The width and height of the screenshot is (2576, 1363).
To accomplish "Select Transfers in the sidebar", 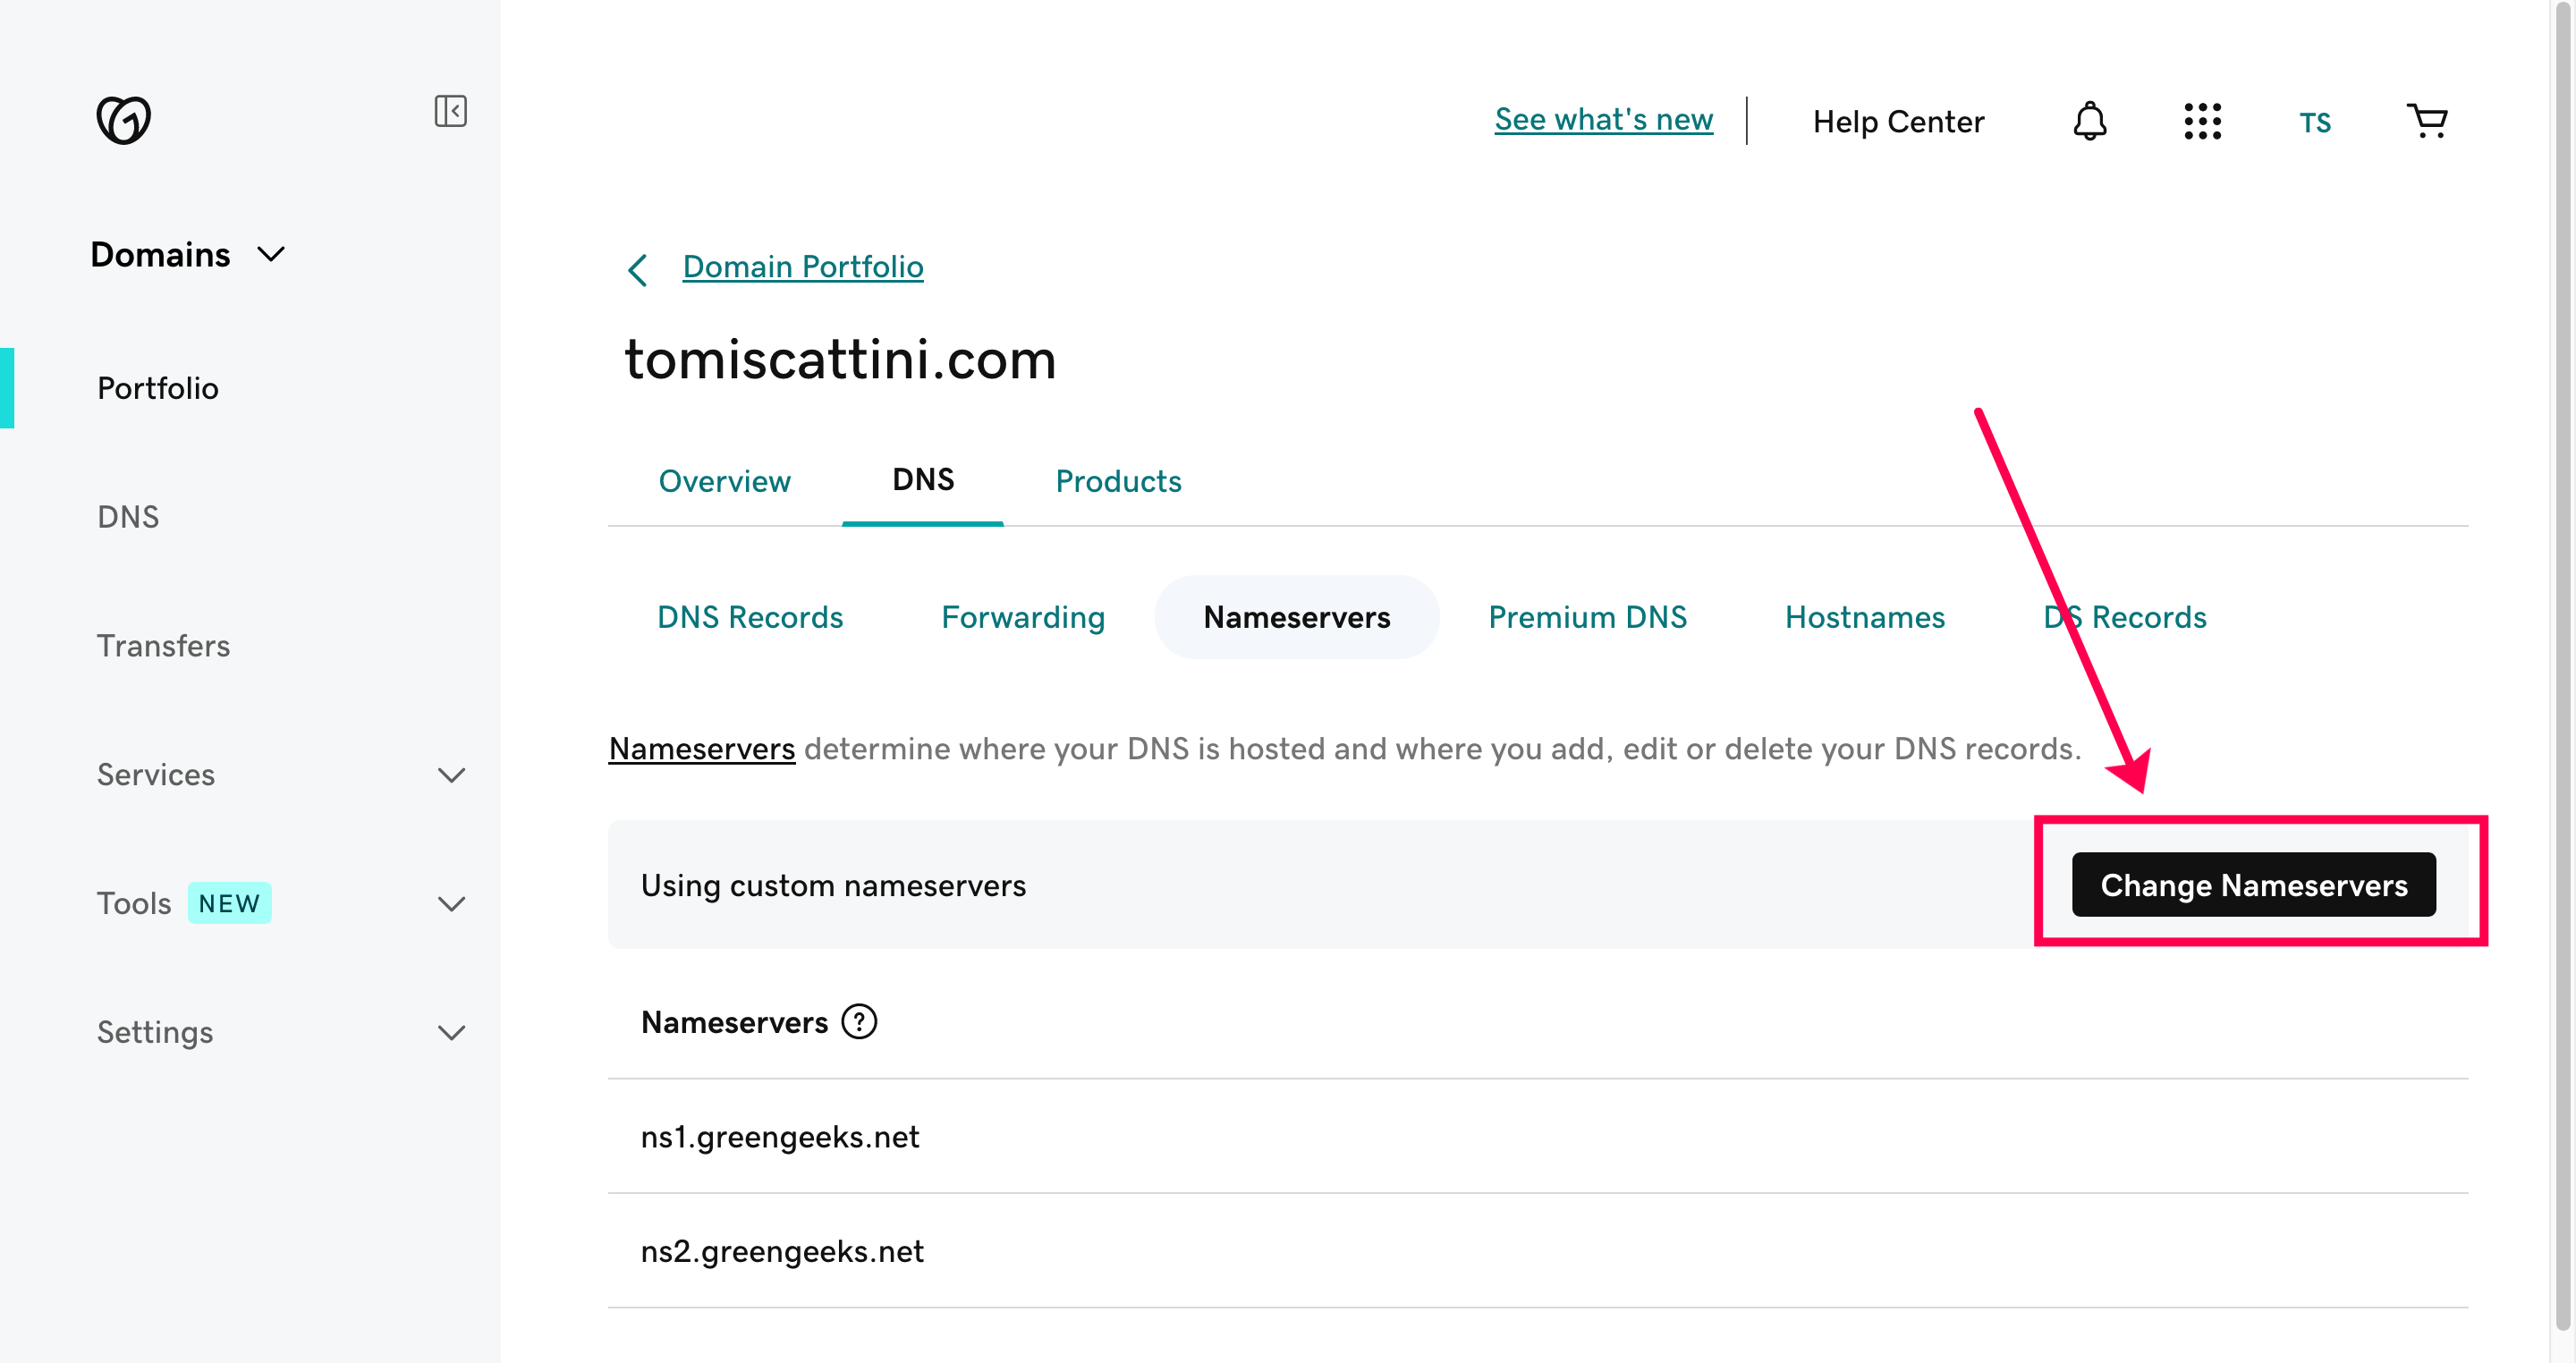I will point(163,646).
